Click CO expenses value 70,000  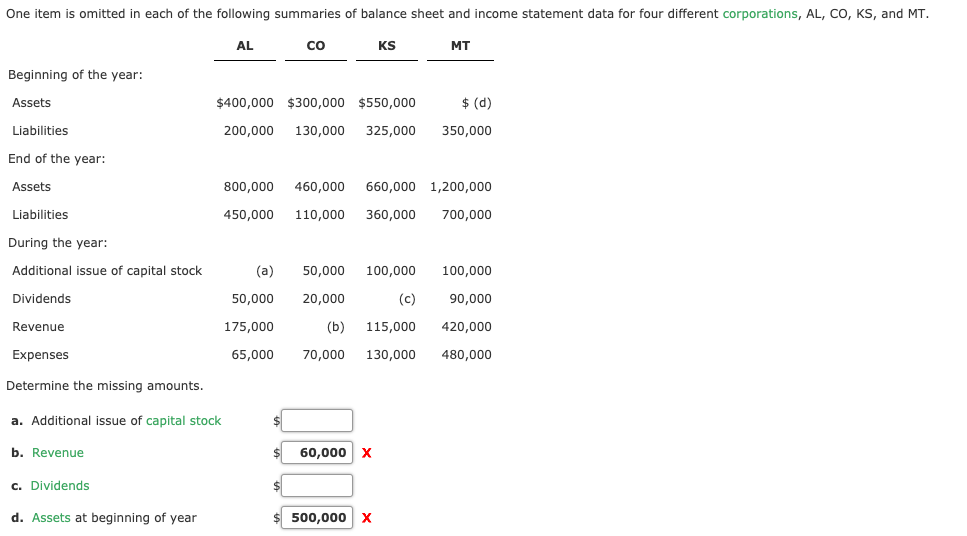click(323, 355)
